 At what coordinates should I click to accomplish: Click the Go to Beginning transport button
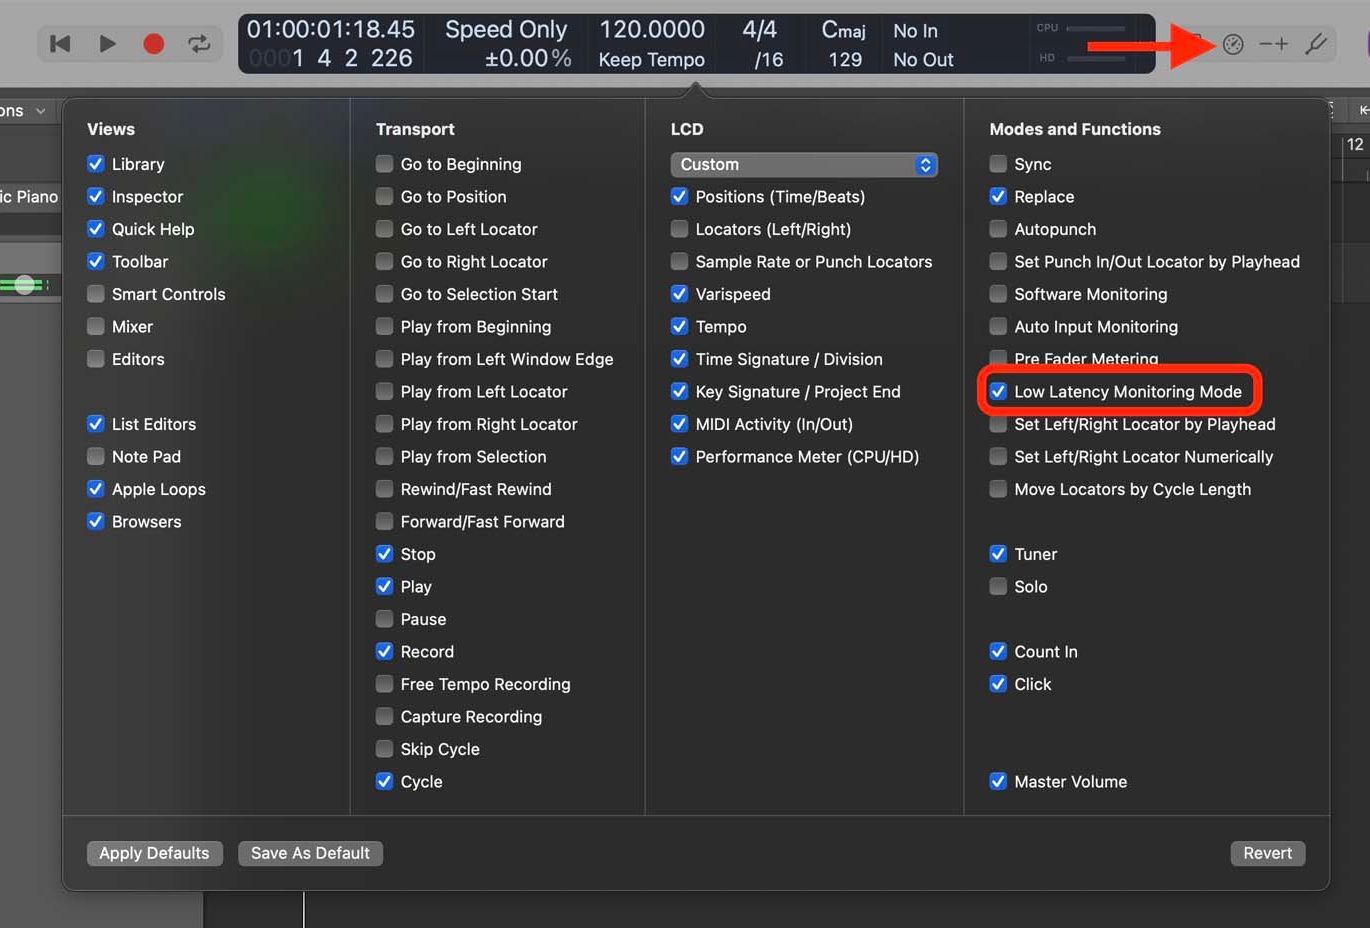click(x=60, y=44)
